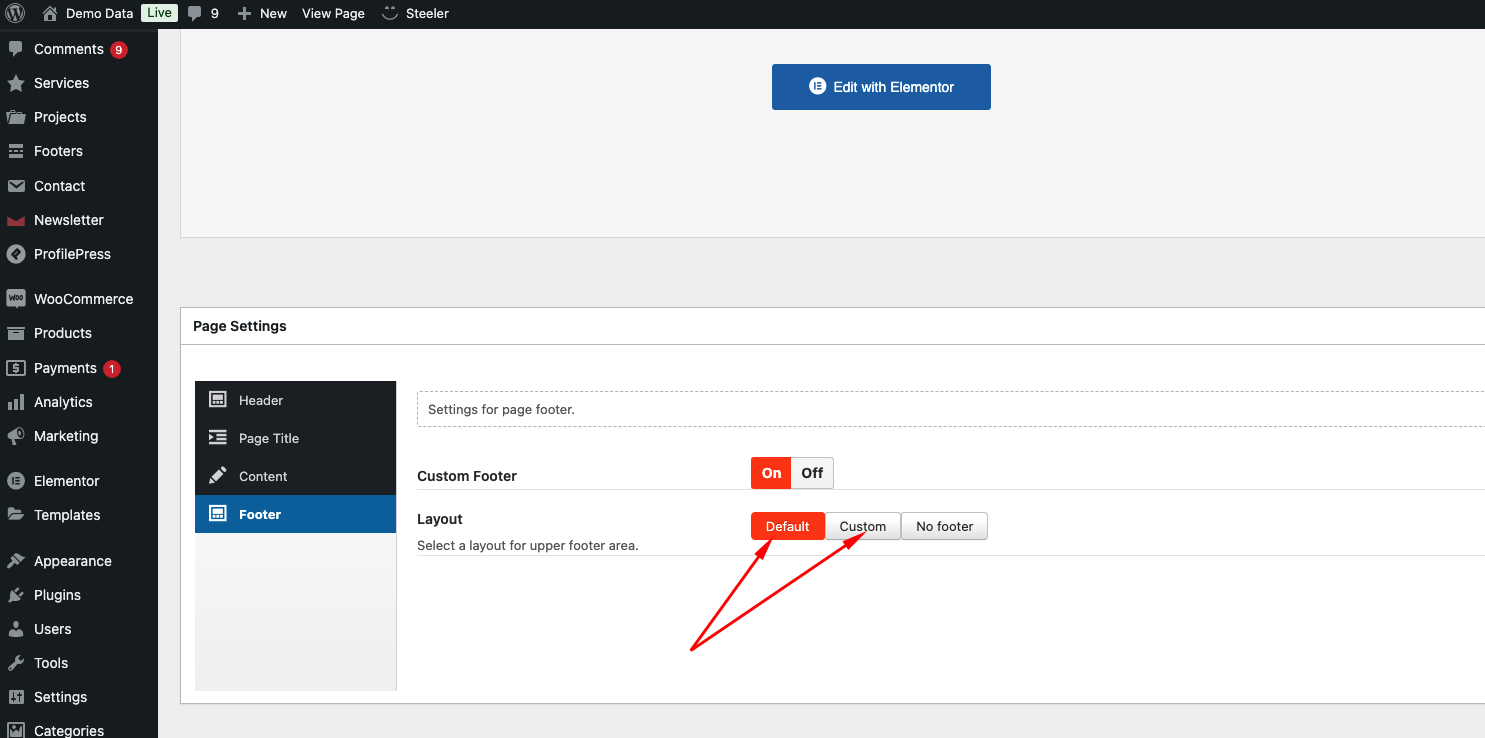Screen dimensions: 1485x738
Task: Click 'Select a layout for upper footer area.'
Action: click(528, 546)
